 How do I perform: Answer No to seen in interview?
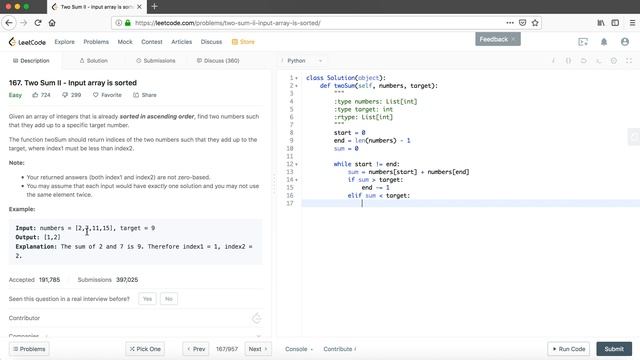tap(169, 299)
